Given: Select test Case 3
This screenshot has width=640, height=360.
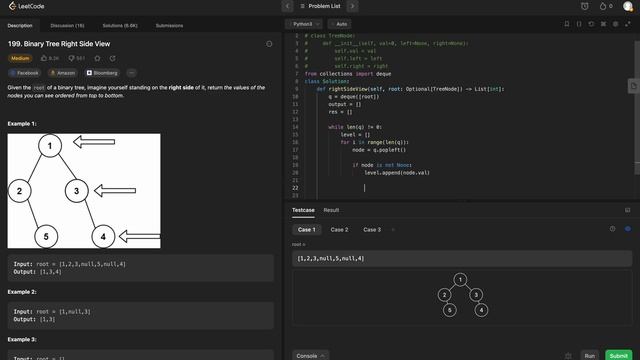Looking at the screenshot, I should 372,230.
